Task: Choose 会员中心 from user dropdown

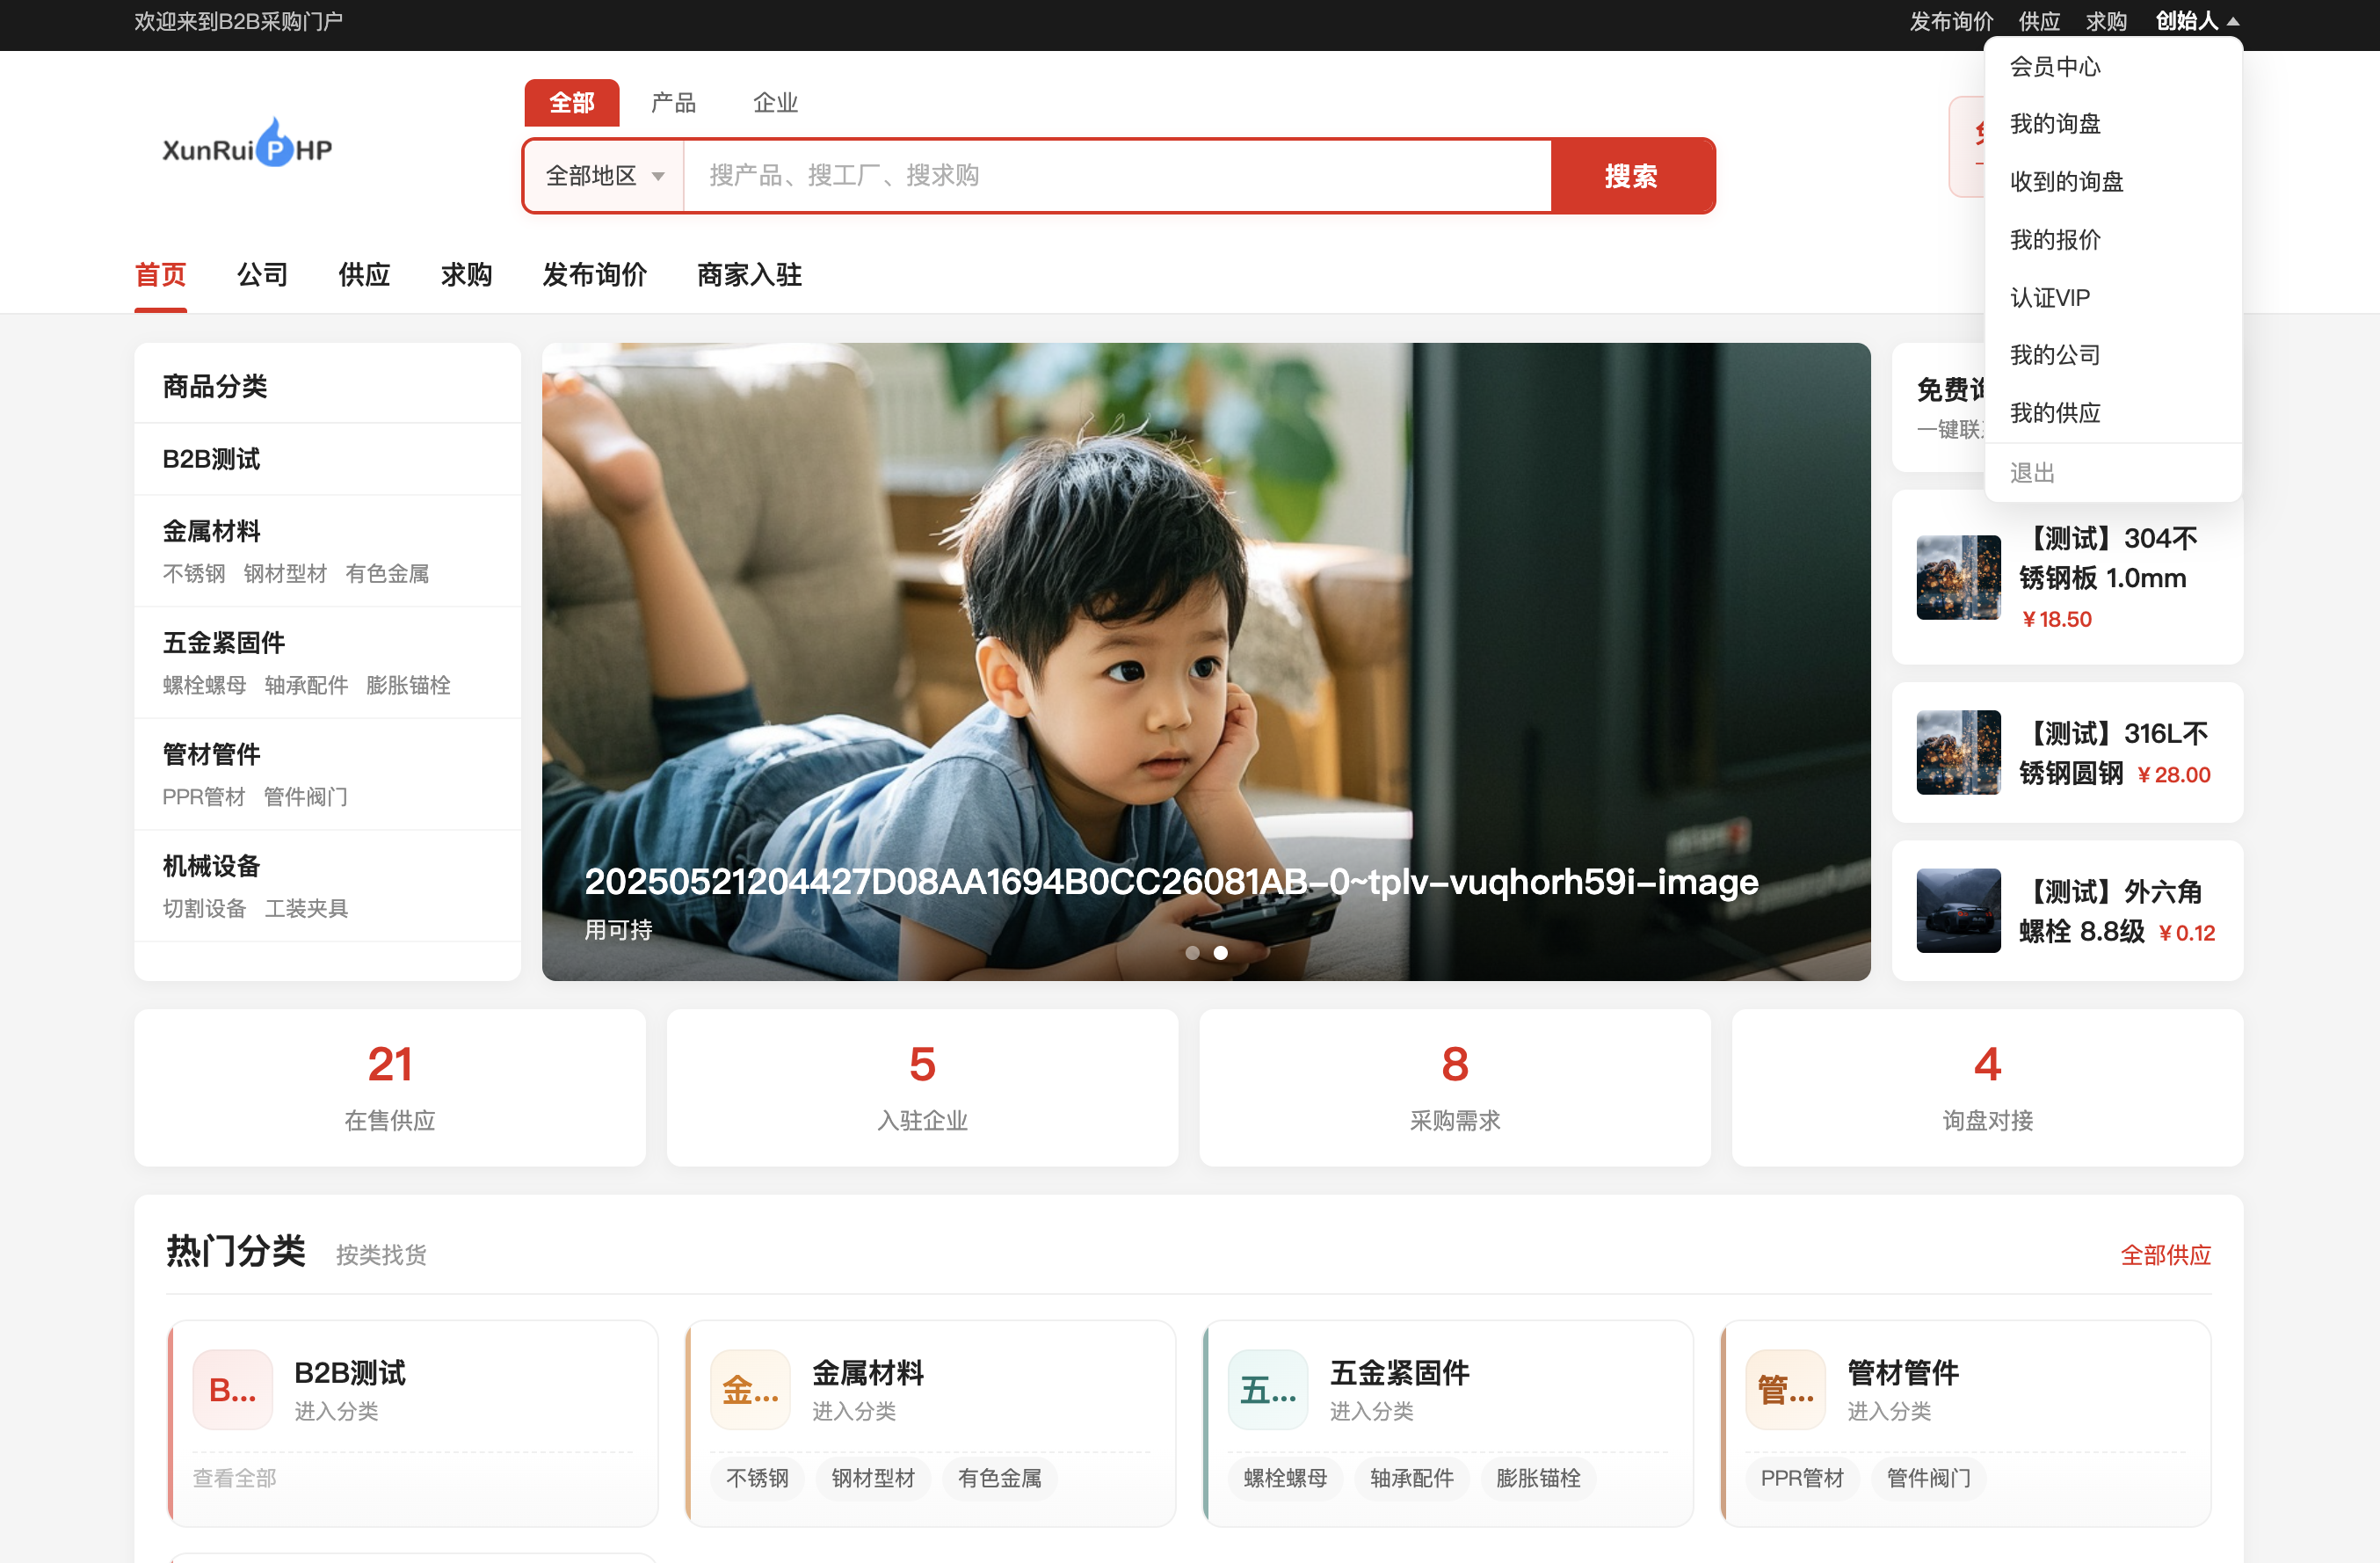Action: point(2112,67)
